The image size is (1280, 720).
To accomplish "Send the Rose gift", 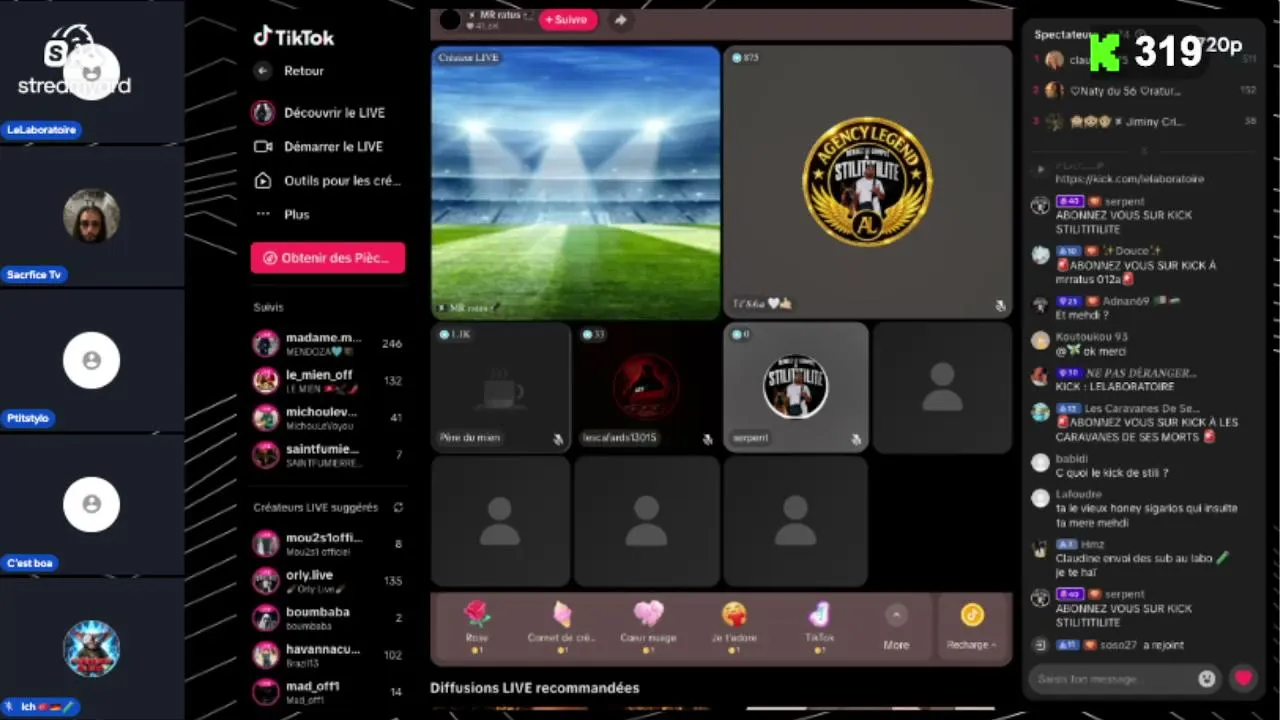I will (477, 627).
